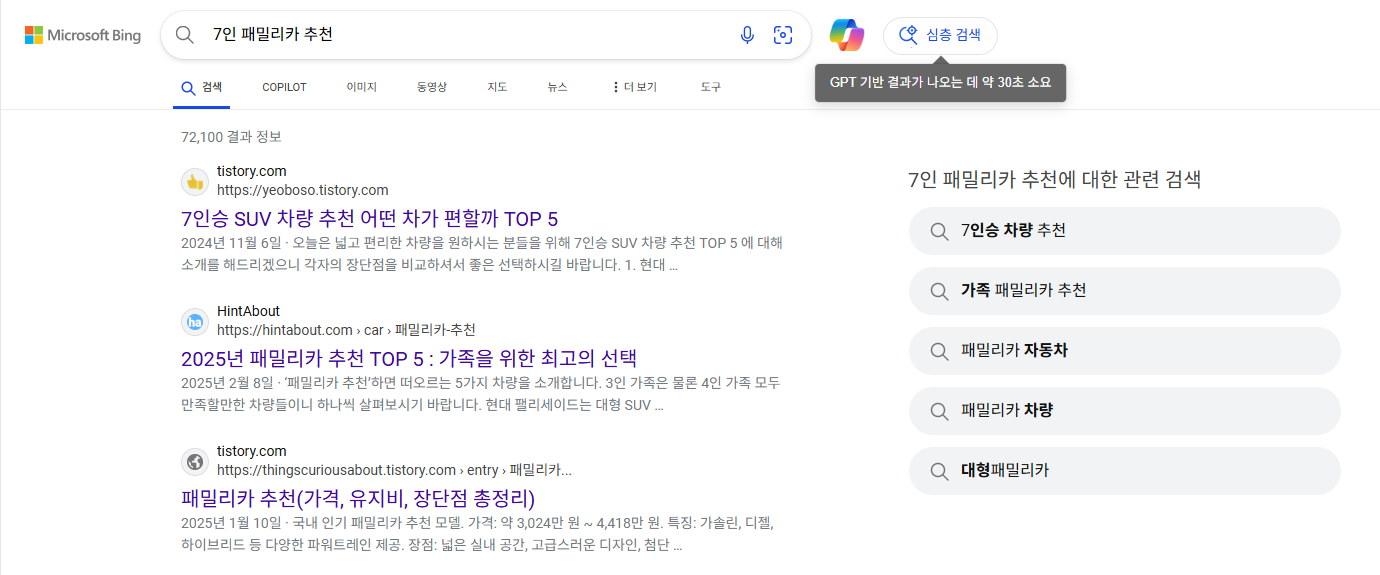Screen dimensions: 1380x575
Task: Click the snippet dated 2025년 2월 8일
Action: click(481, 394)
